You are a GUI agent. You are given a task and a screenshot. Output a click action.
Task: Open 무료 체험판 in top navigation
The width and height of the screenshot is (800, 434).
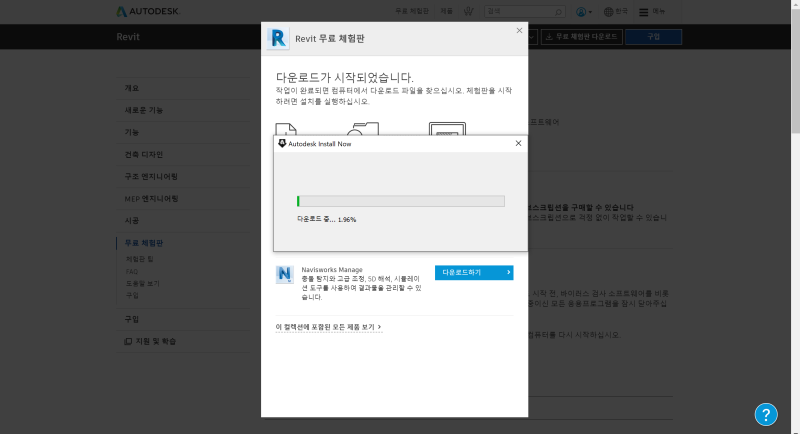tap(412, 11)
